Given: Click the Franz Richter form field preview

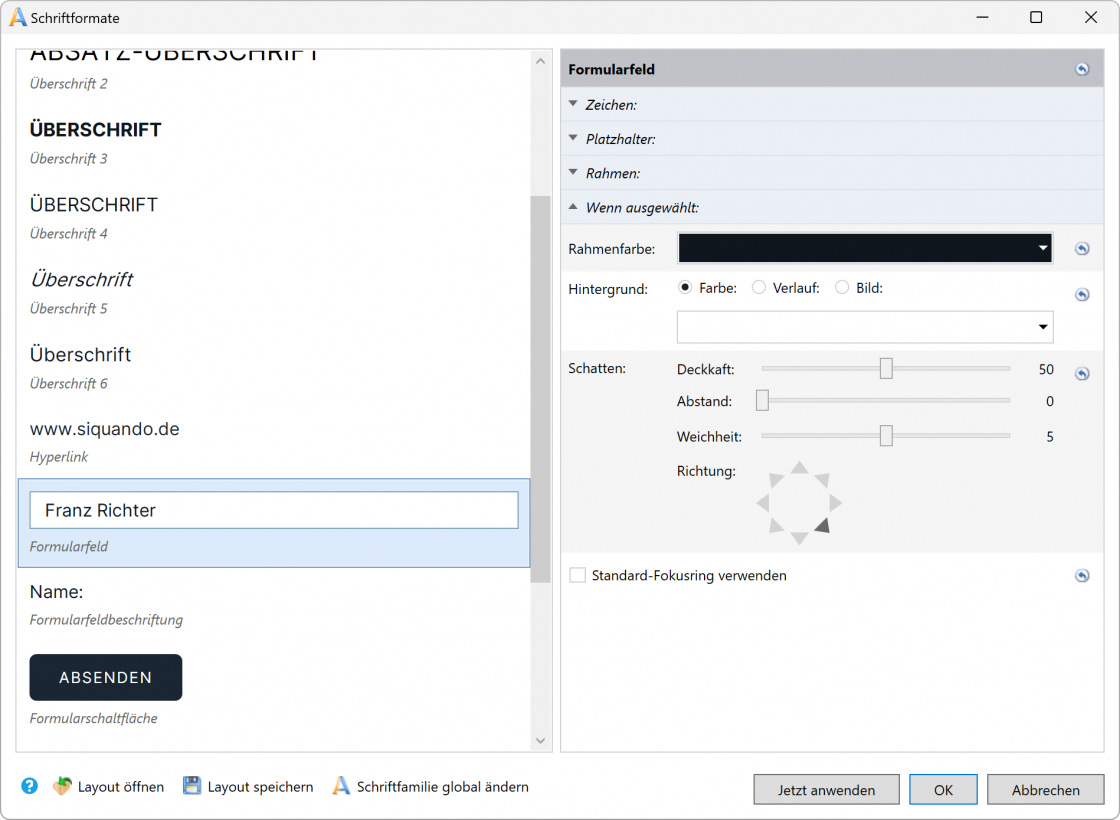Looking at the screenshot, I should pos(274,510).
